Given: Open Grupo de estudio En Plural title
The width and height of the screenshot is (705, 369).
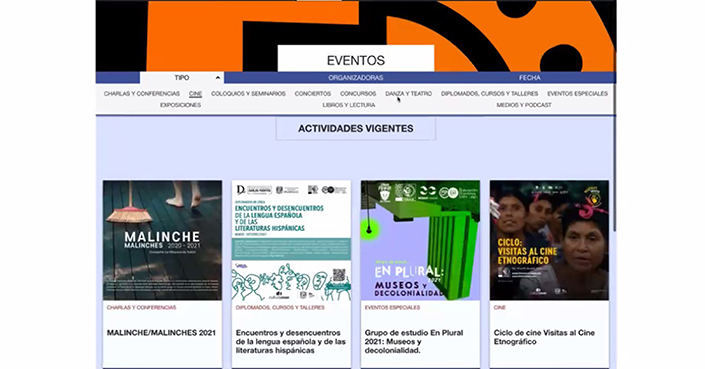Looking at the screenshot, I should pos(414,342).
